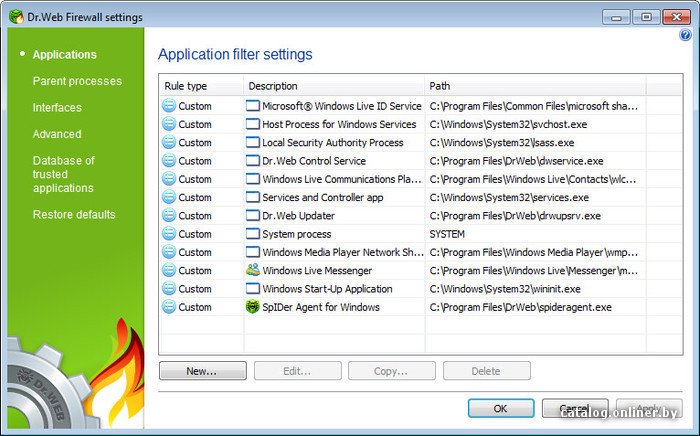700x436 pixels.
Task: Sort list by Path column header
Action: 440,86
